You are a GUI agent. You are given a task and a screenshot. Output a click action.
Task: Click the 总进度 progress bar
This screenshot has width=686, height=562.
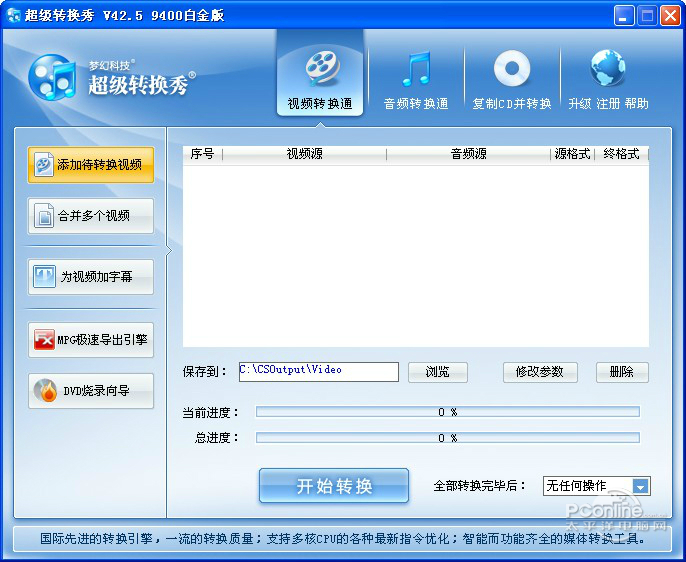pos(448,437)
